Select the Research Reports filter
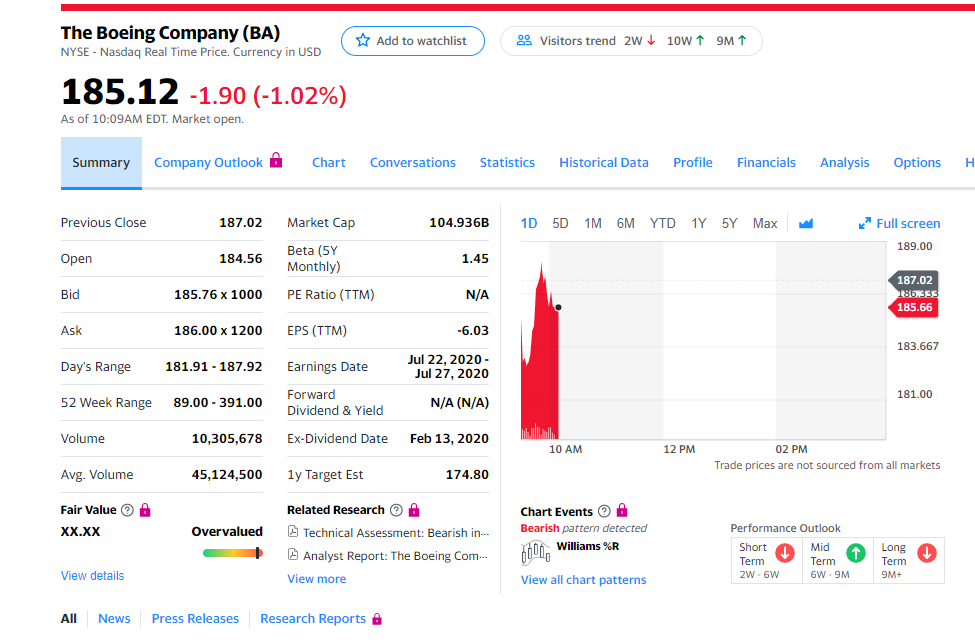This screenshot has height=642, width=975. point(313,619)
